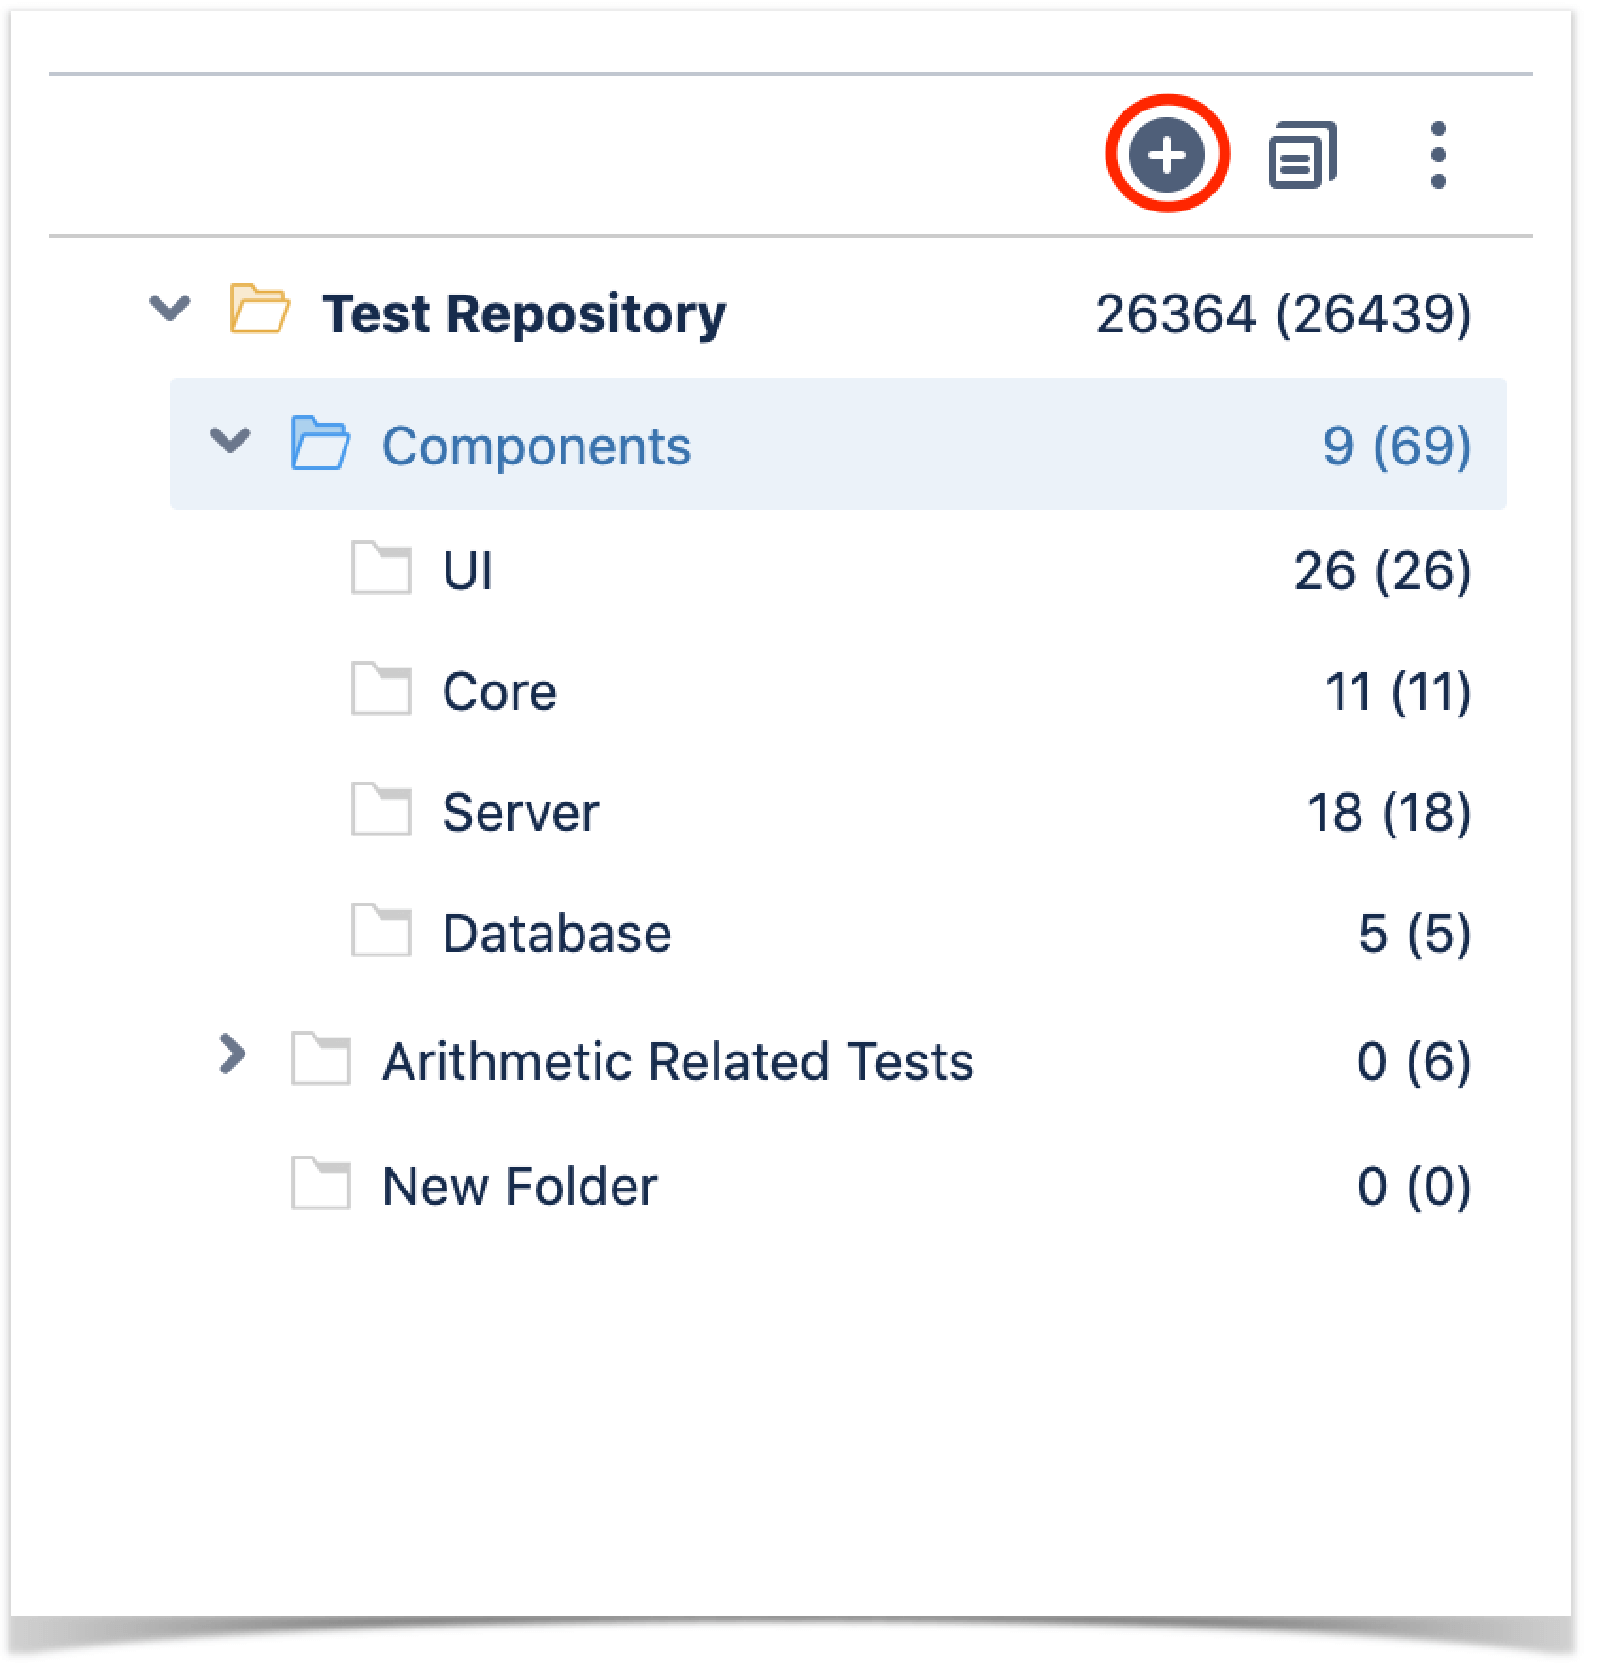This screenshot has height=1671, width=1600.
Task: Click the 9 (69) count next to Components
Action: (1395, 446)
